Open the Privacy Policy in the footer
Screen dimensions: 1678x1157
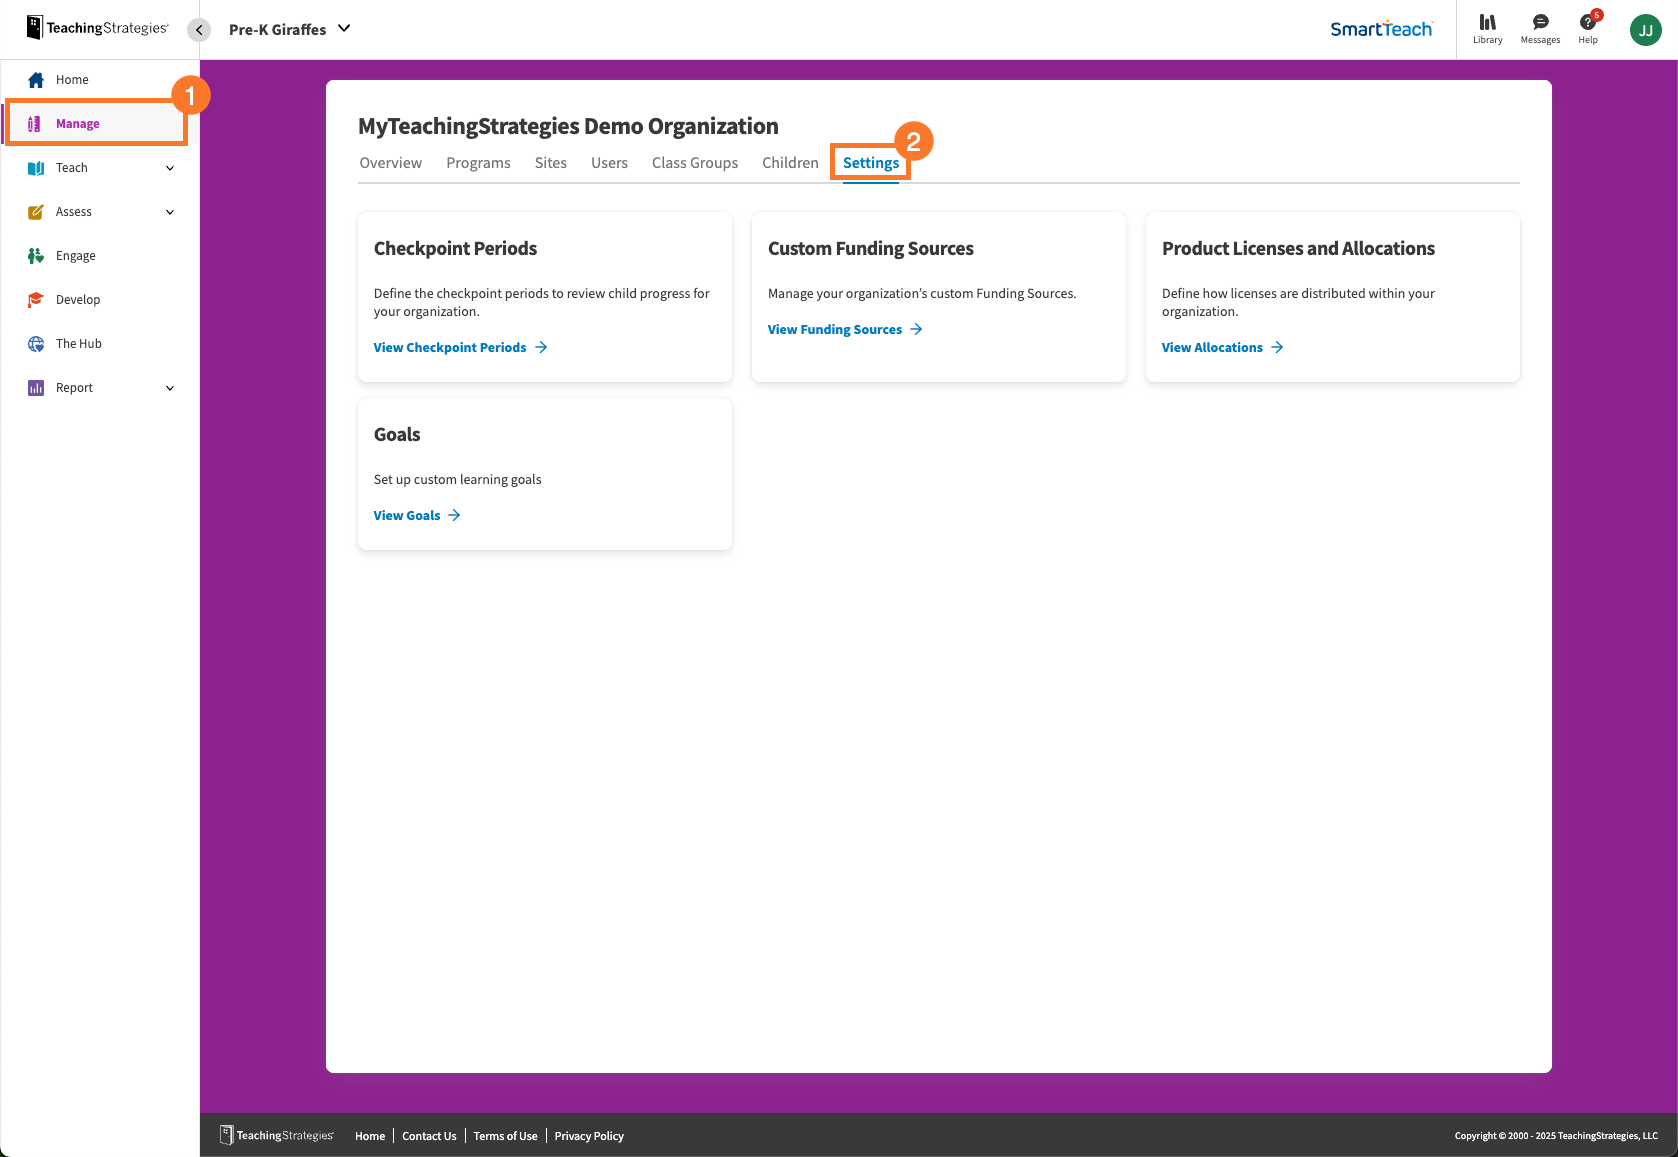tap(589, 1136)
